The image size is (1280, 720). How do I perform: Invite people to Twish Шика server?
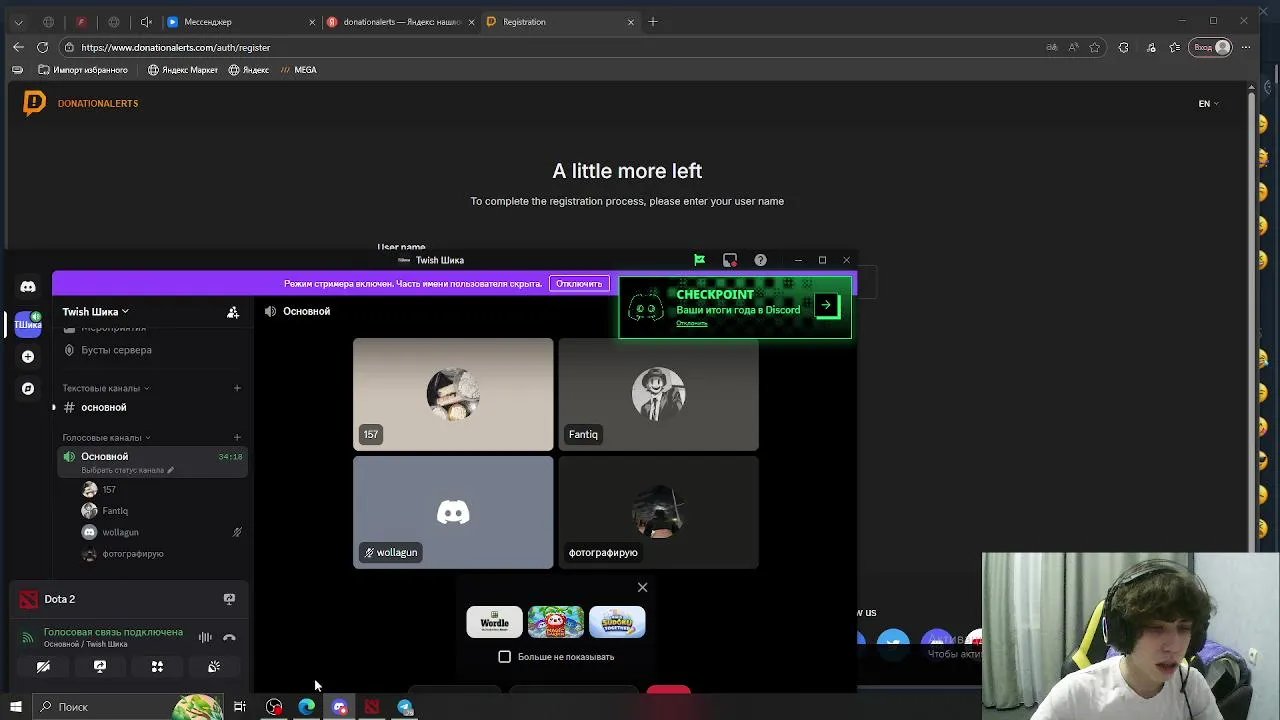233,312
